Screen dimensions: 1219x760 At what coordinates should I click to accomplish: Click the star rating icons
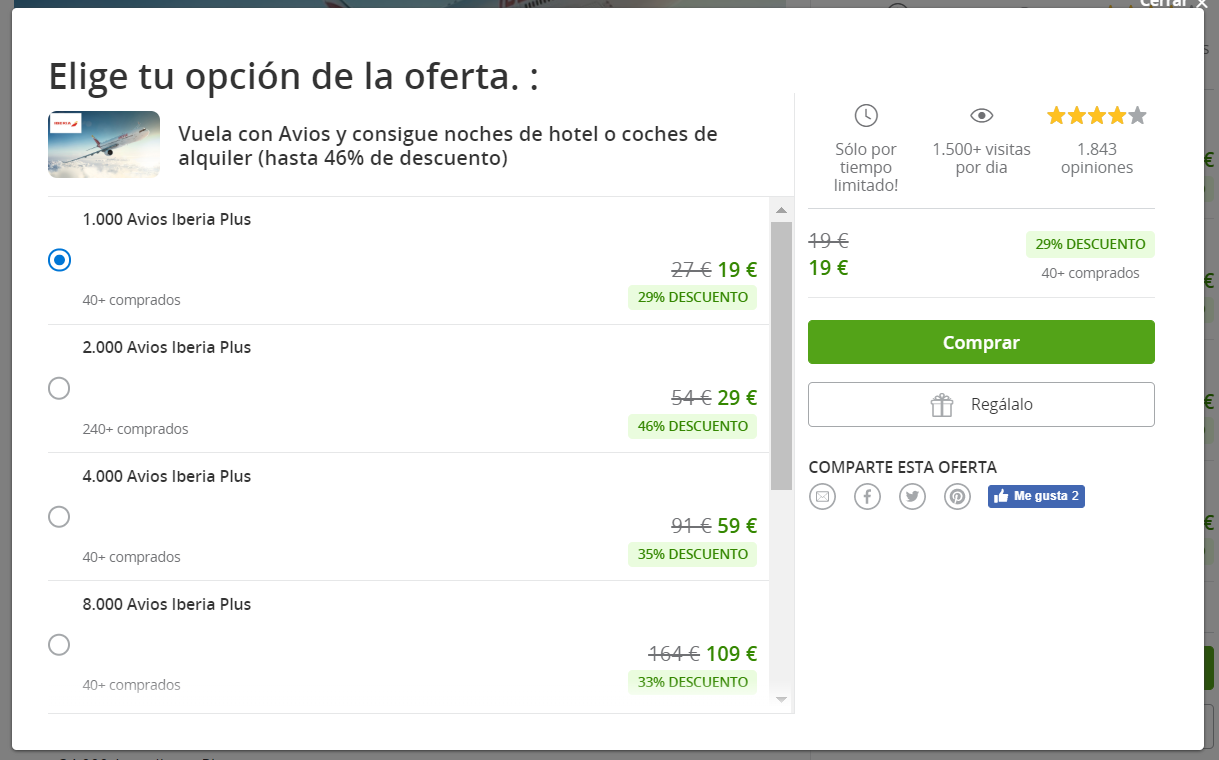[1096, 115]
